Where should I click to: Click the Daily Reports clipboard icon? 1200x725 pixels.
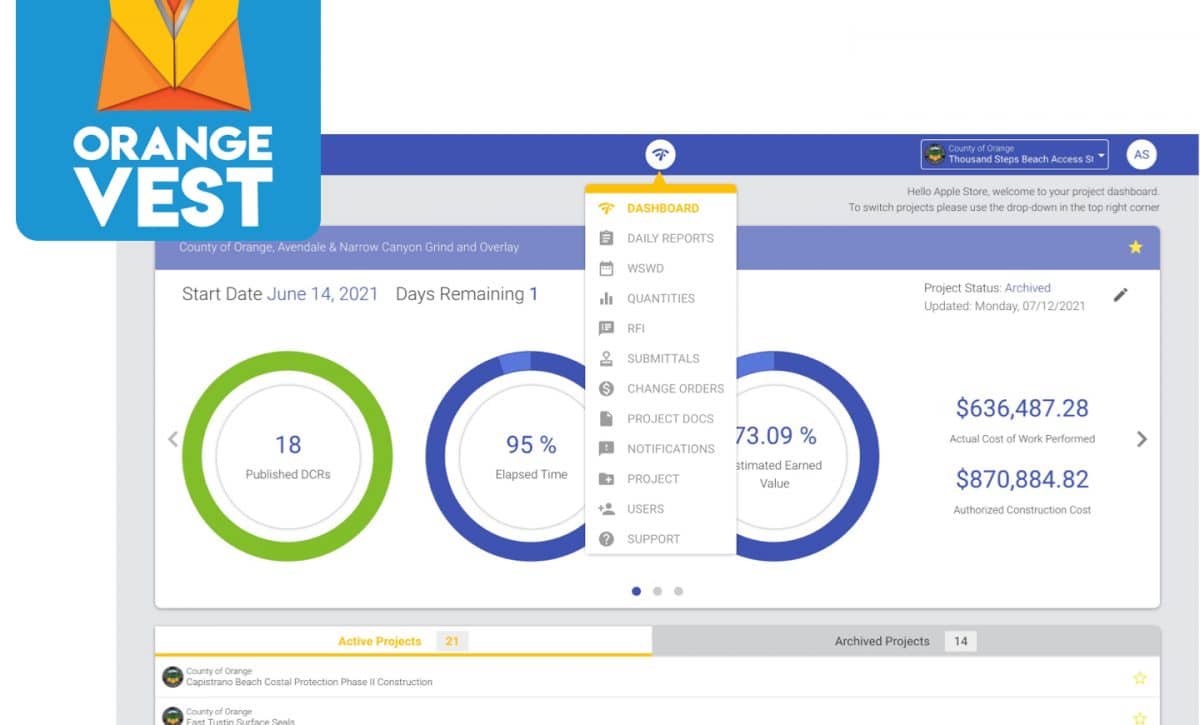pyautogui.click(x=606, y=238)
